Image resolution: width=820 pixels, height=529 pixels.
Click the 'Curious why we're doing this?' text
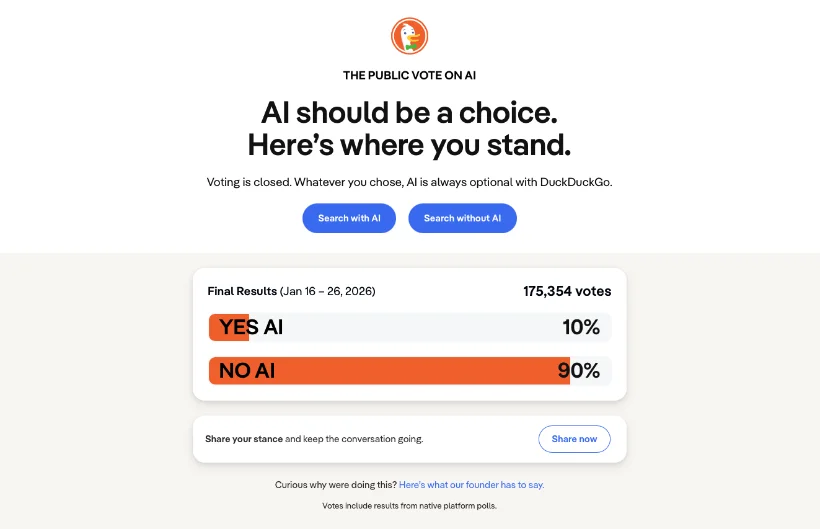coord(336,485)
